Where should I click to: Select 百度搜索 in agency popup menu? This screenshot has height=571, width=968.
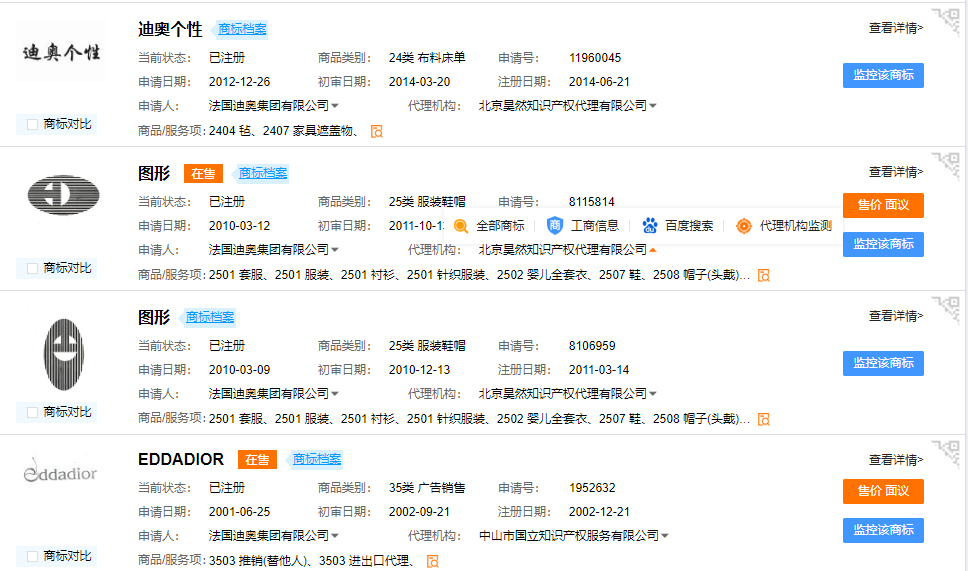(x=689, y=226)
